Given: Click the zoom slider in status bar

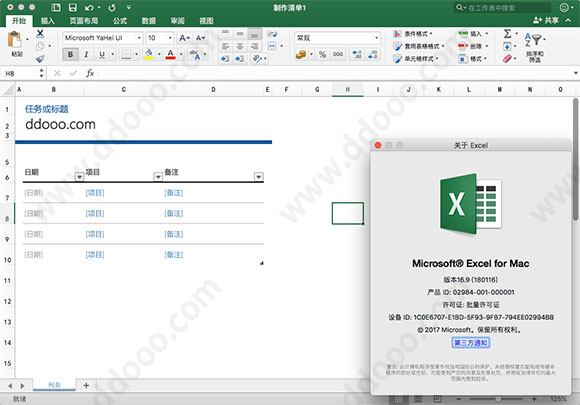Looking at the screenshot, I should pyautogui.click(x=496, y=399).
